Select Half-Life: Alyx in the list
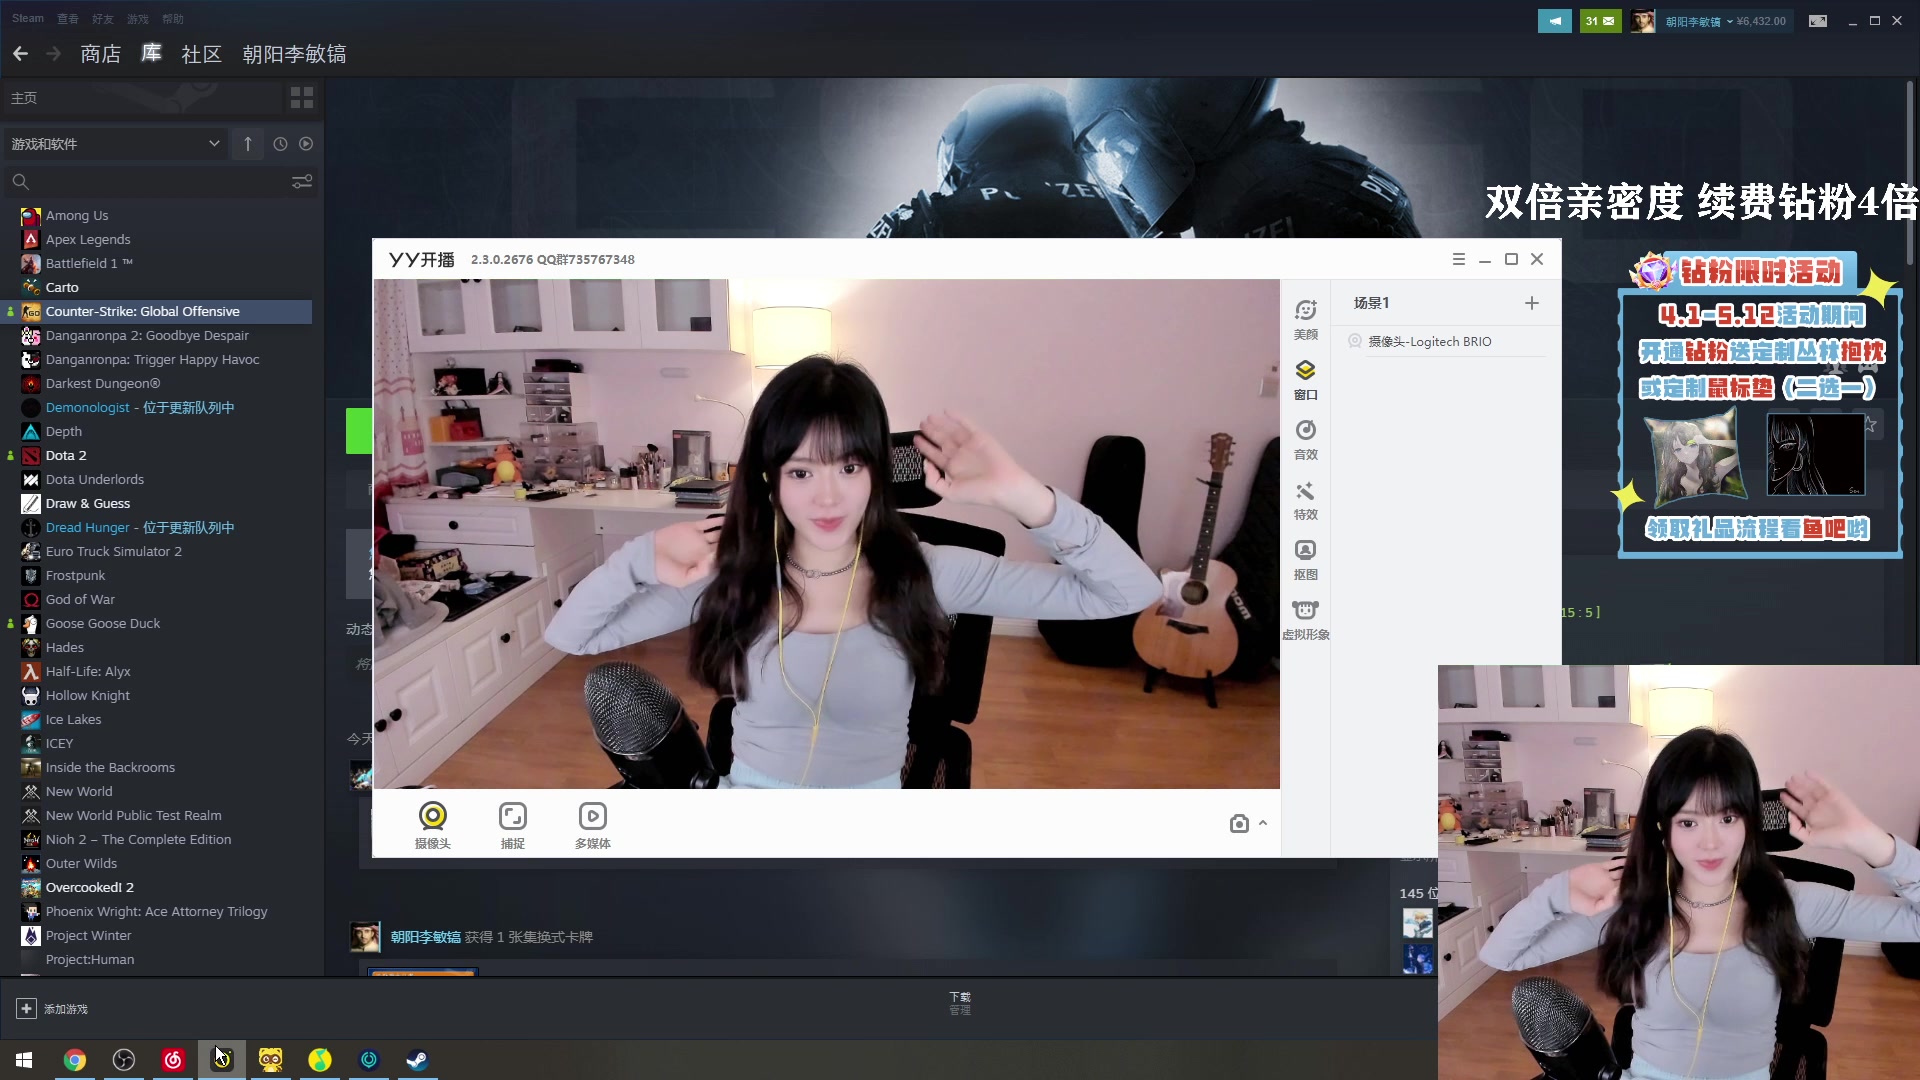 pyautogui.click(x=88, y=671)
